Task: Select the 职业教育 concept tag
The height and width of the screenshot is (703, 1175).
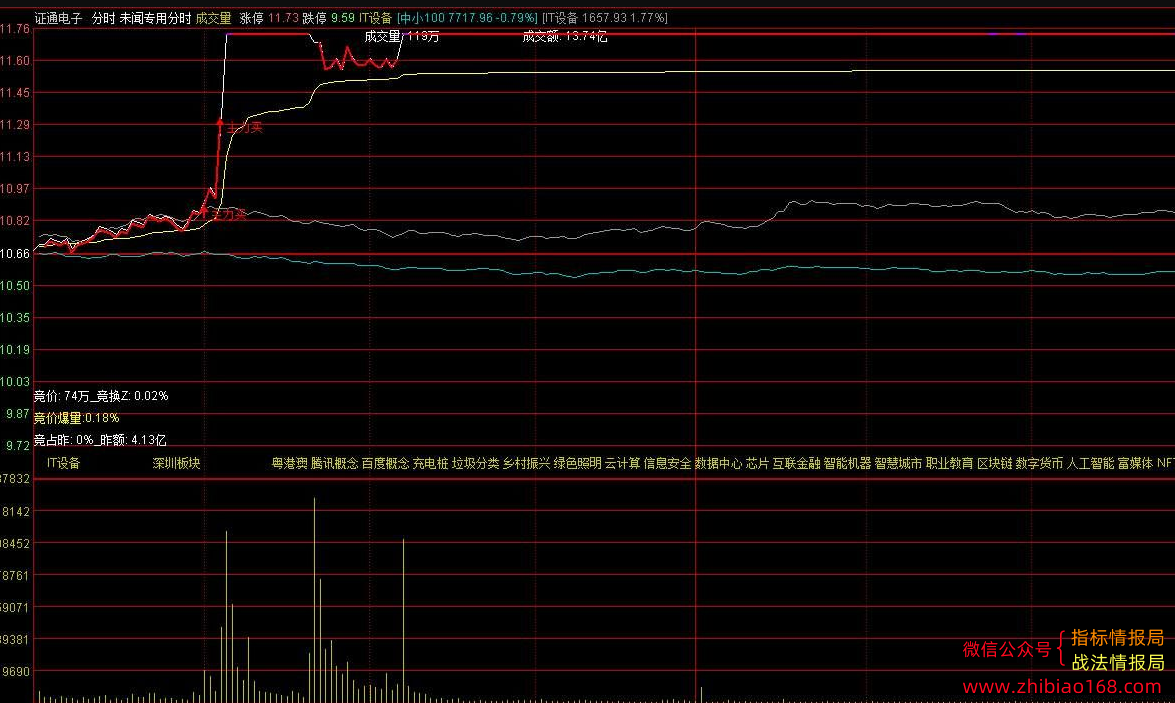Action: click(949, 463)
